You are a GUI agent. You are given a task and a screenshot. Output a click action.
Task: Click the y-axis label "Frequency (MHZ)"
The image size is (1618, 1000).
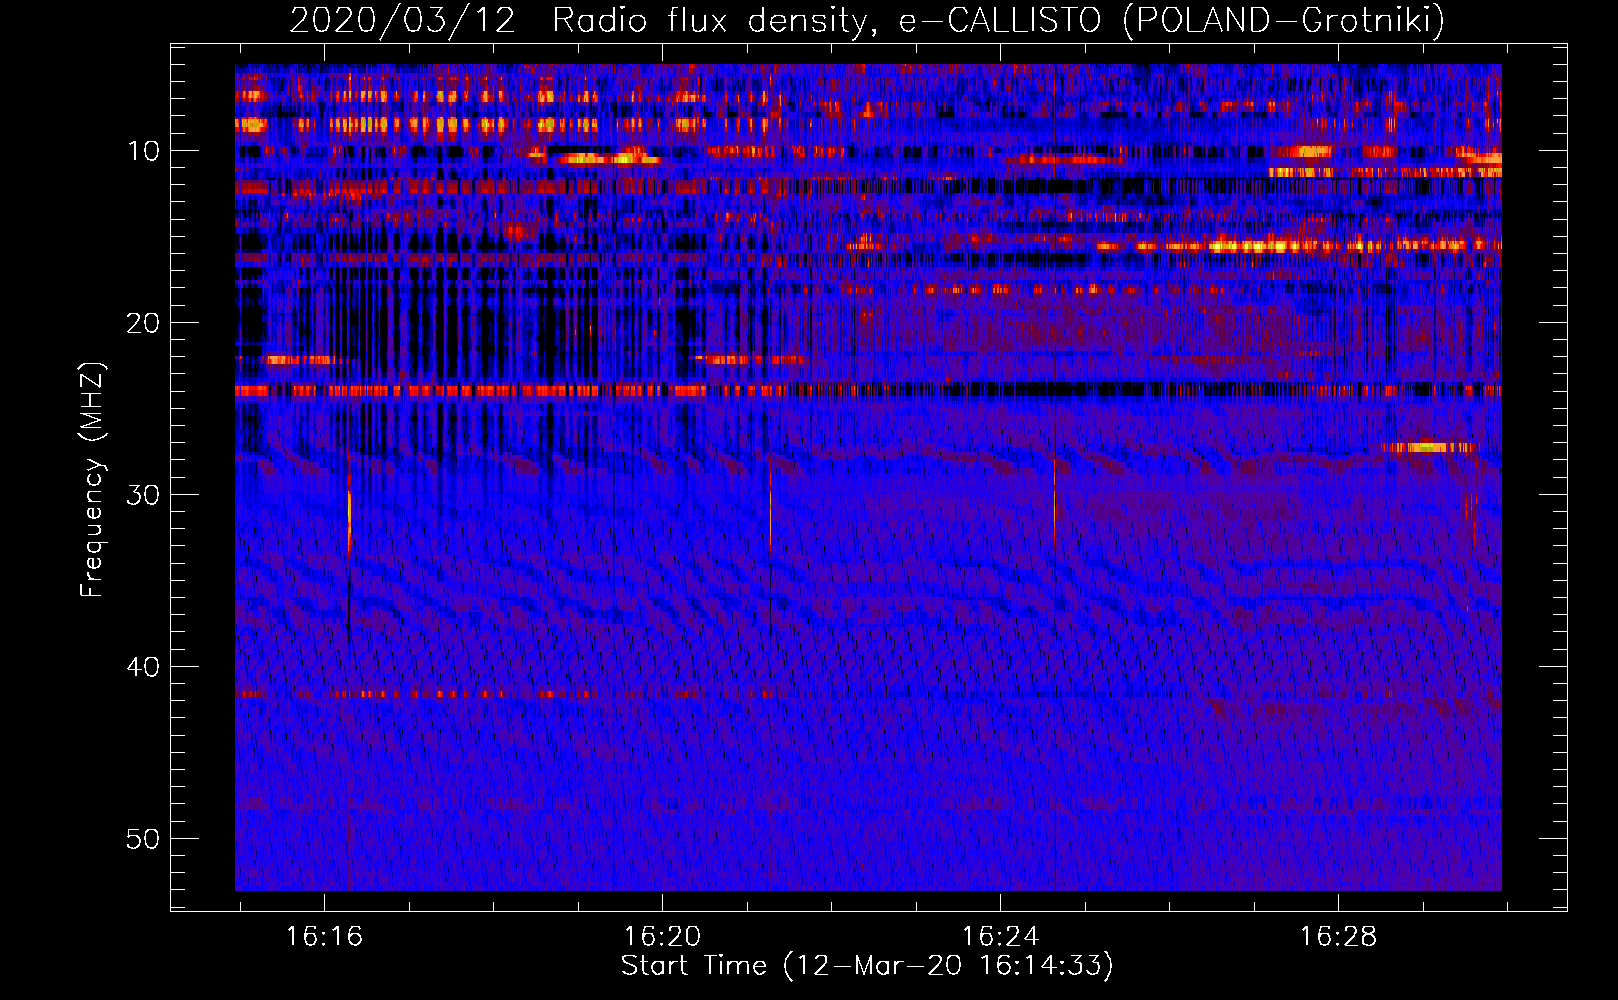(91, 479)
